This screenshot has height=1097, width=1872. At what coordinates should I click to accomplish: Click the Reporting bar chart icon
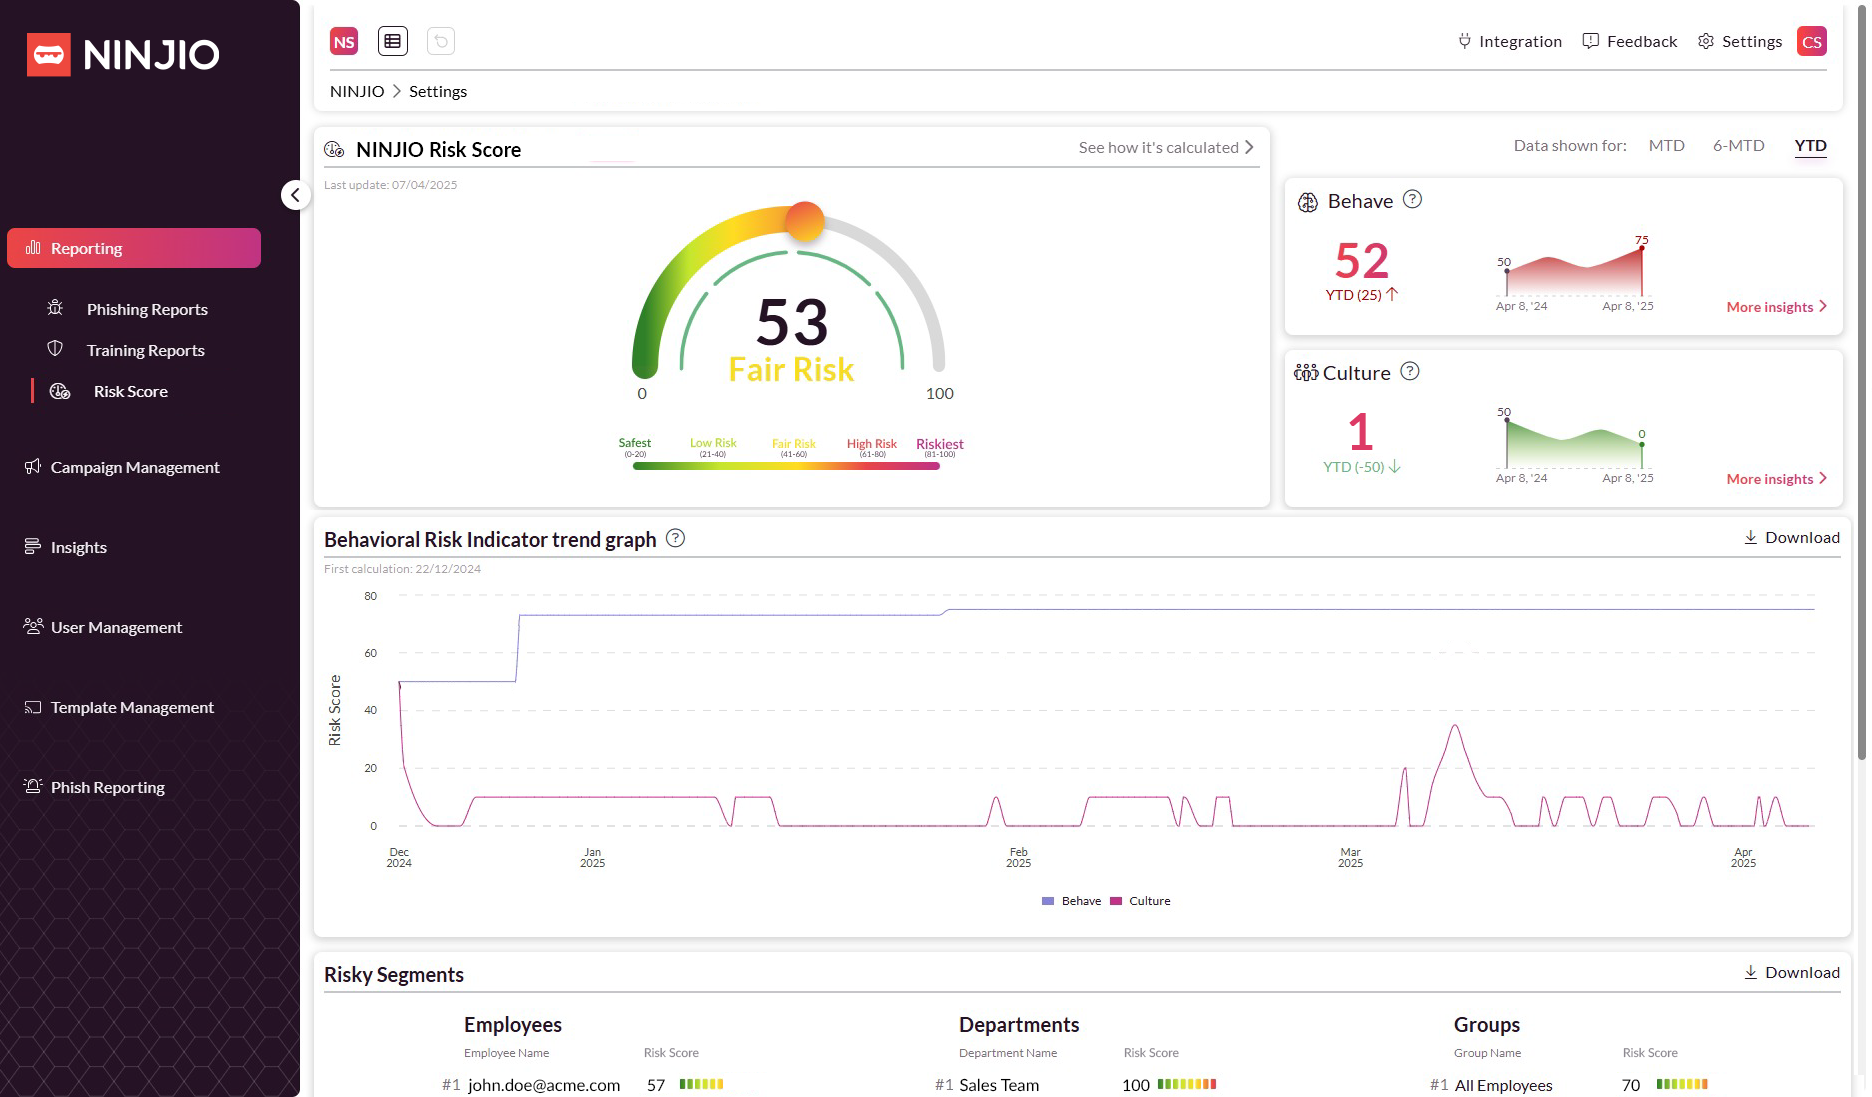33,247
